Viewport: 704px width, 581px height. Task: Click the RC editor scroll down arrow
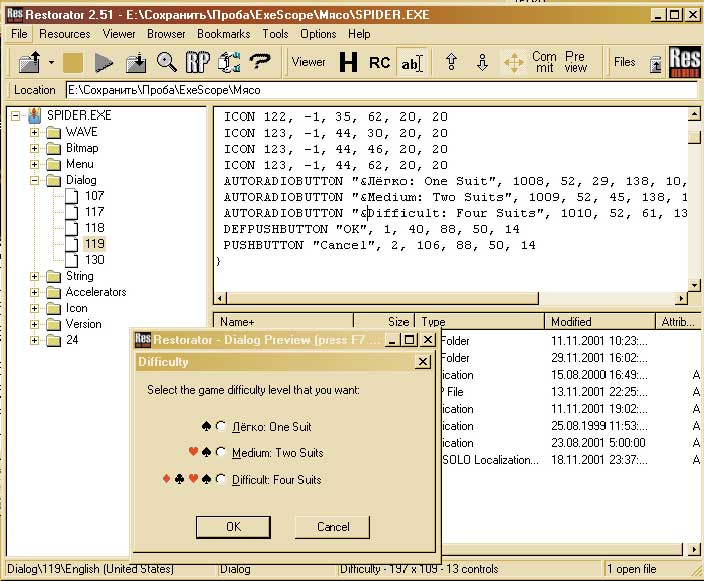pyautogui.click(x=694, y=285)
